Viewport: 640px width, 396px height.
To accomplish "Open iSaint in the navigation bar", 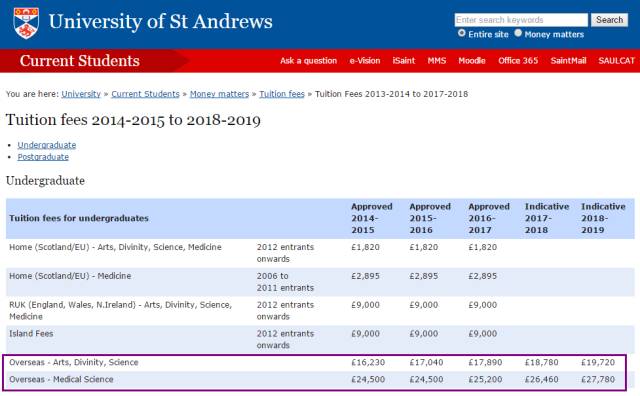I will point(404,61).
